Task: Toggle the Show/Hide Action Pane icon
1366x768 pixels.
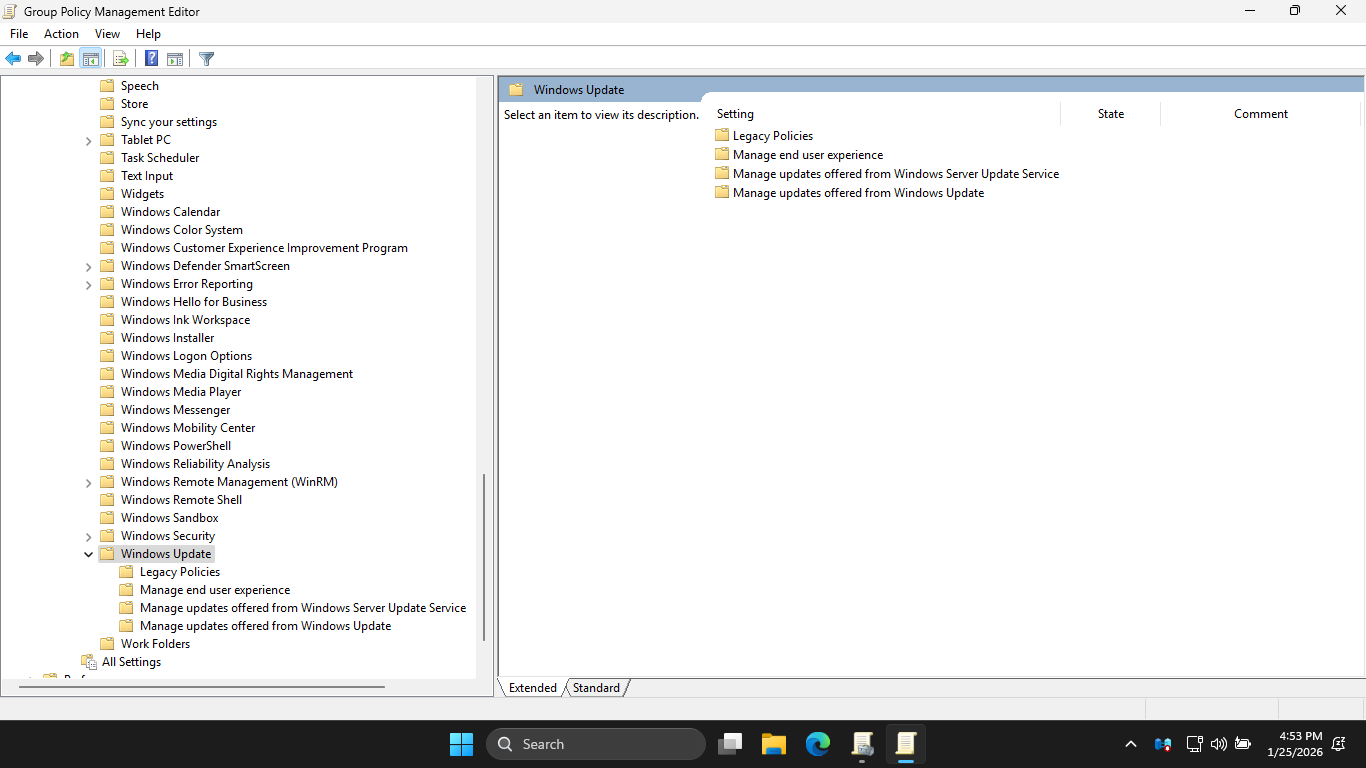Action: 175,59
